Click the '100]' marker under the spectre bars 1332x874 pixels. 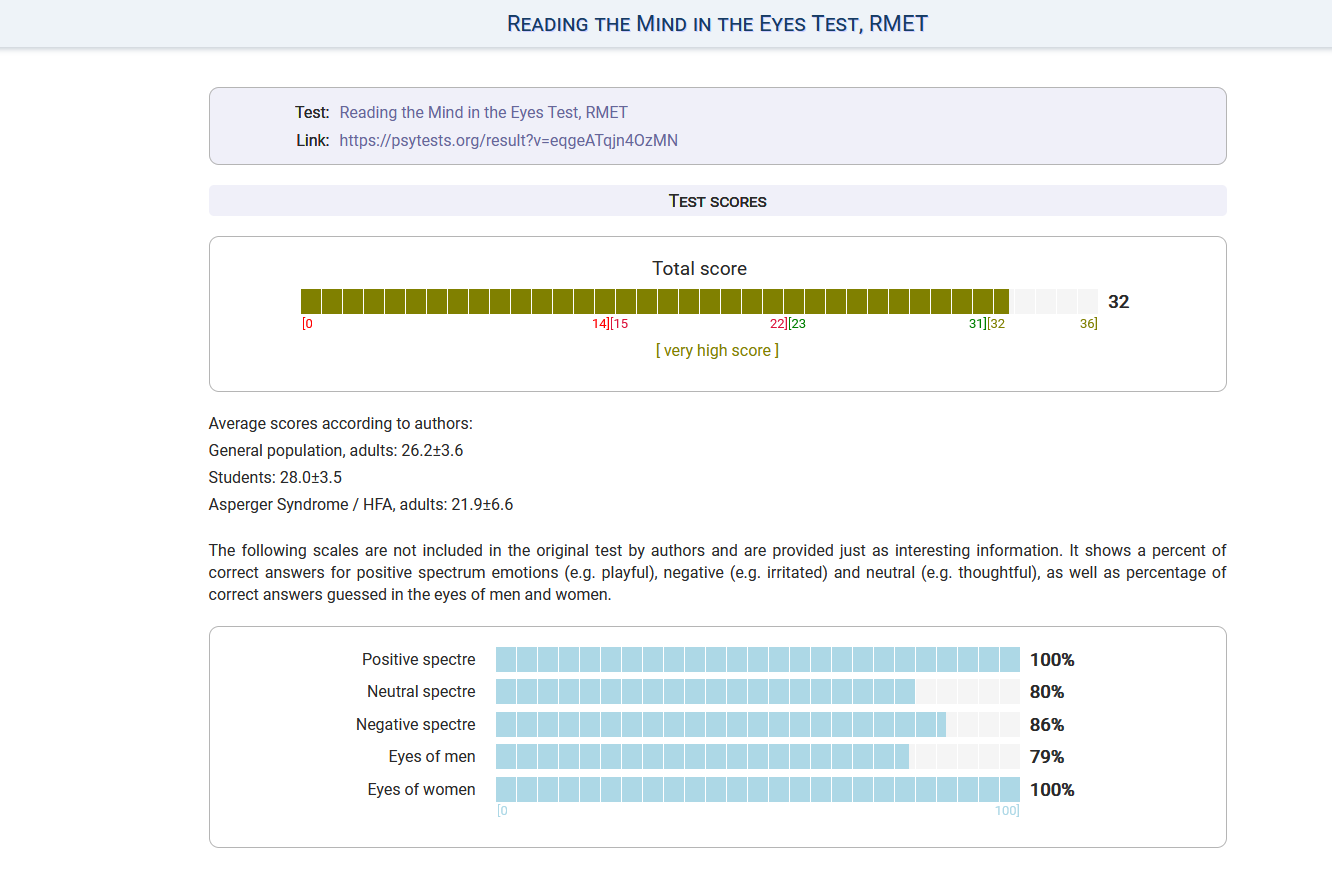pyautogui.click(x=1007, y=811)
